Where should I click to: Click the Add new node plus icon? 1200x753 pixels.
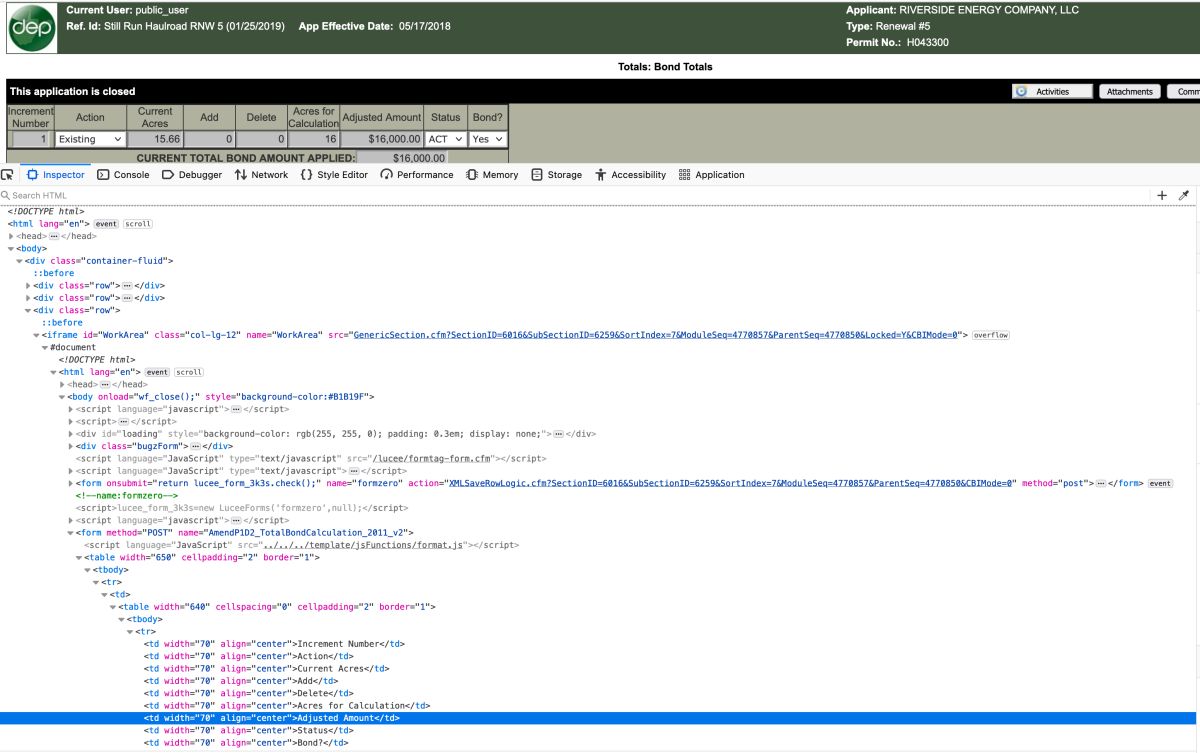[1162, 196]
